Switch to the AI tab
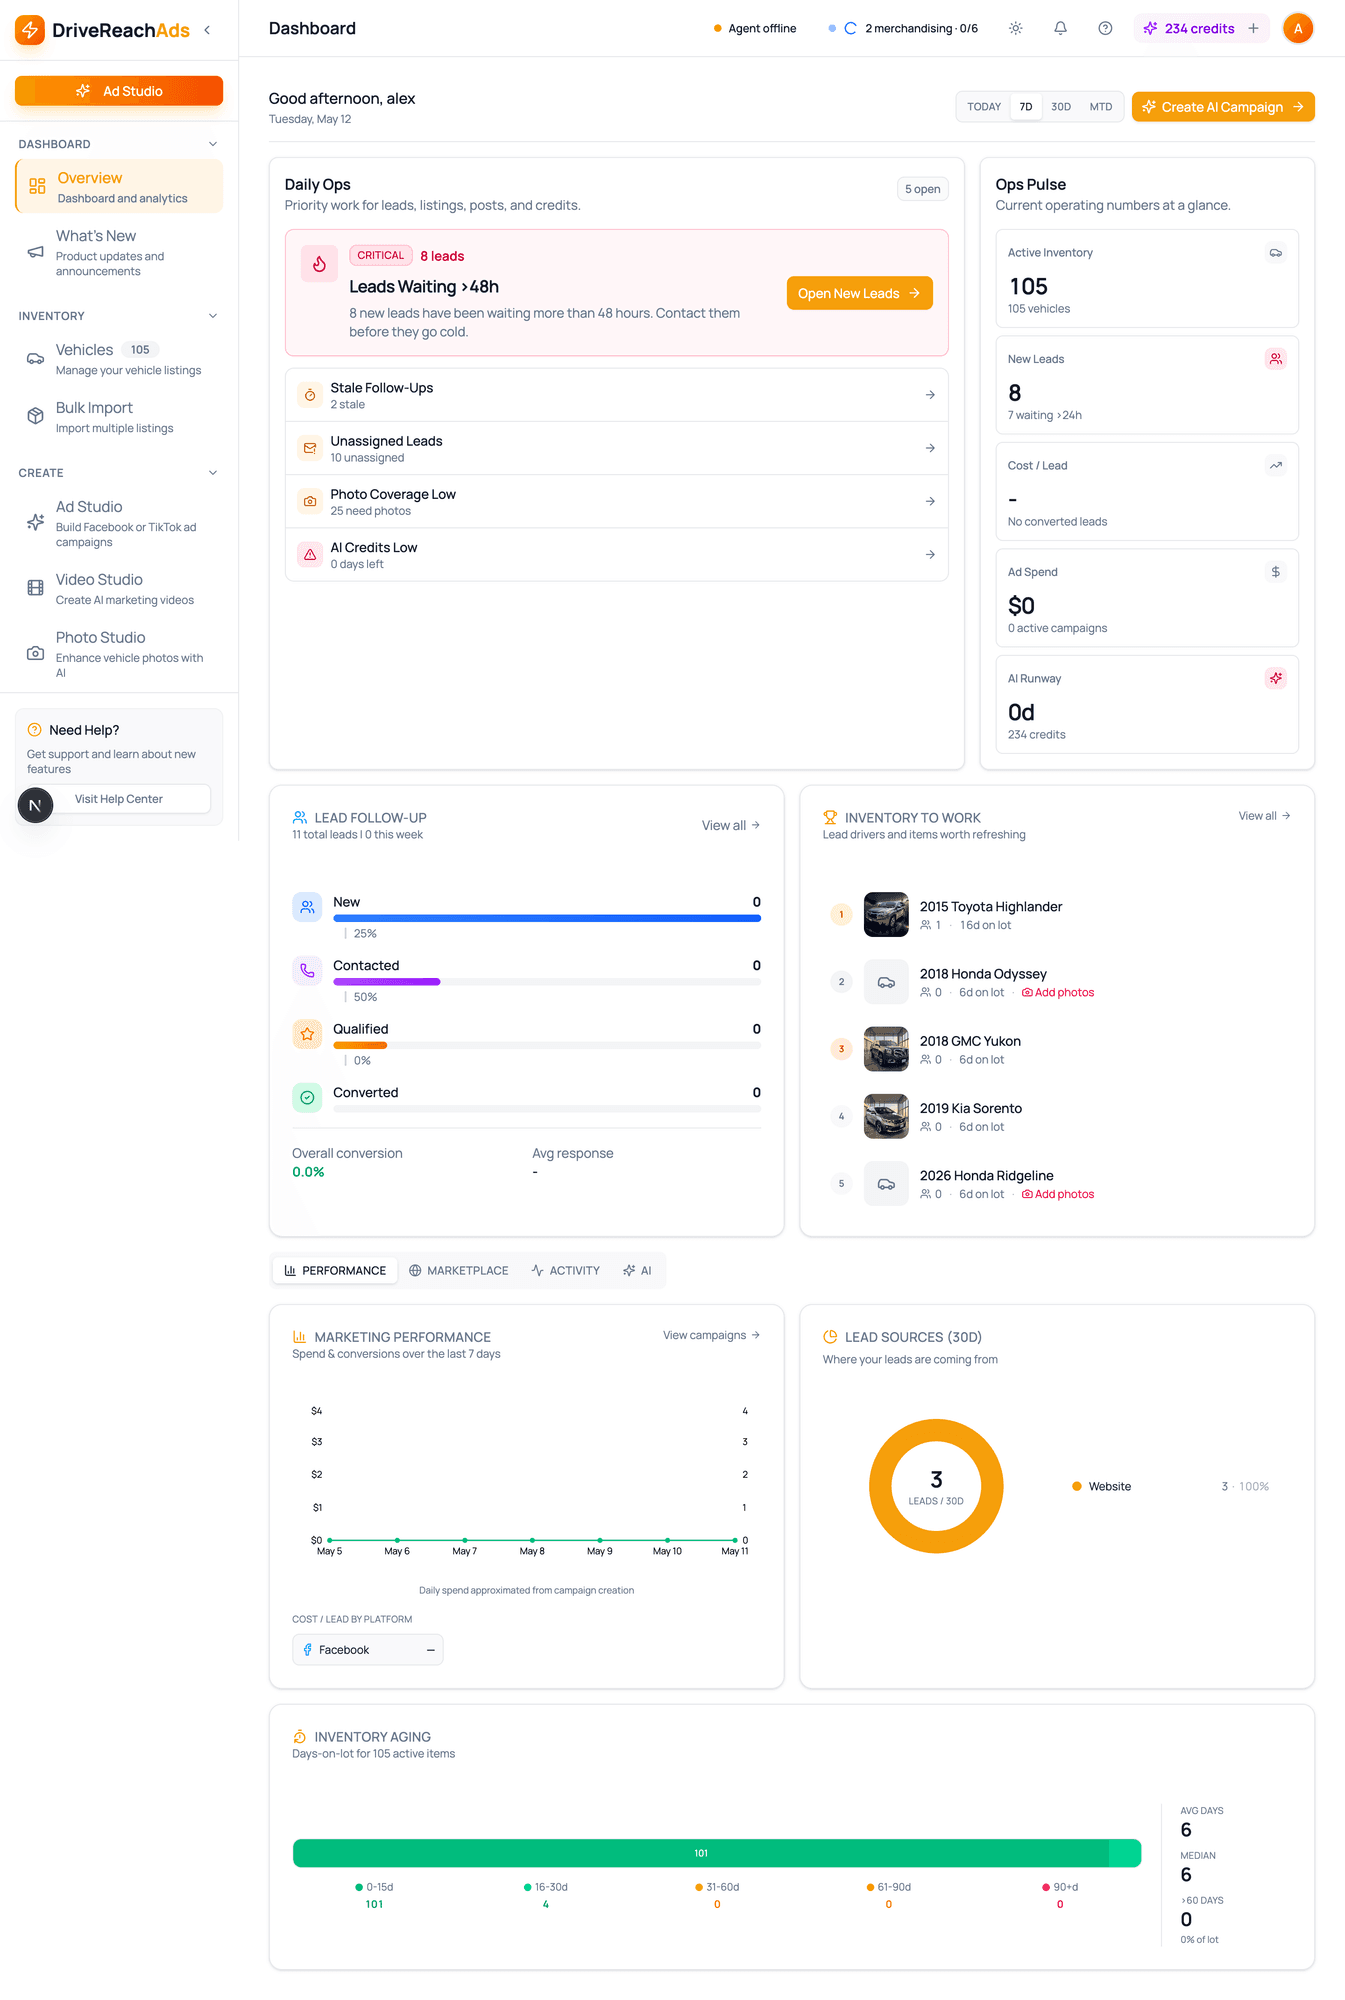1345x2000 pixels. tap(637, 1271)
